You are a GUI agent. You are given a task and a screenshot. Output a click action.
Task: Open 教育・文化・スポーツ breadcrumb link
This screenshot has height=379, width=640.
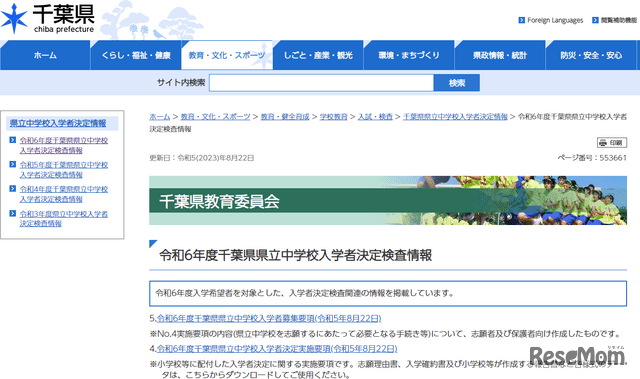216,117
